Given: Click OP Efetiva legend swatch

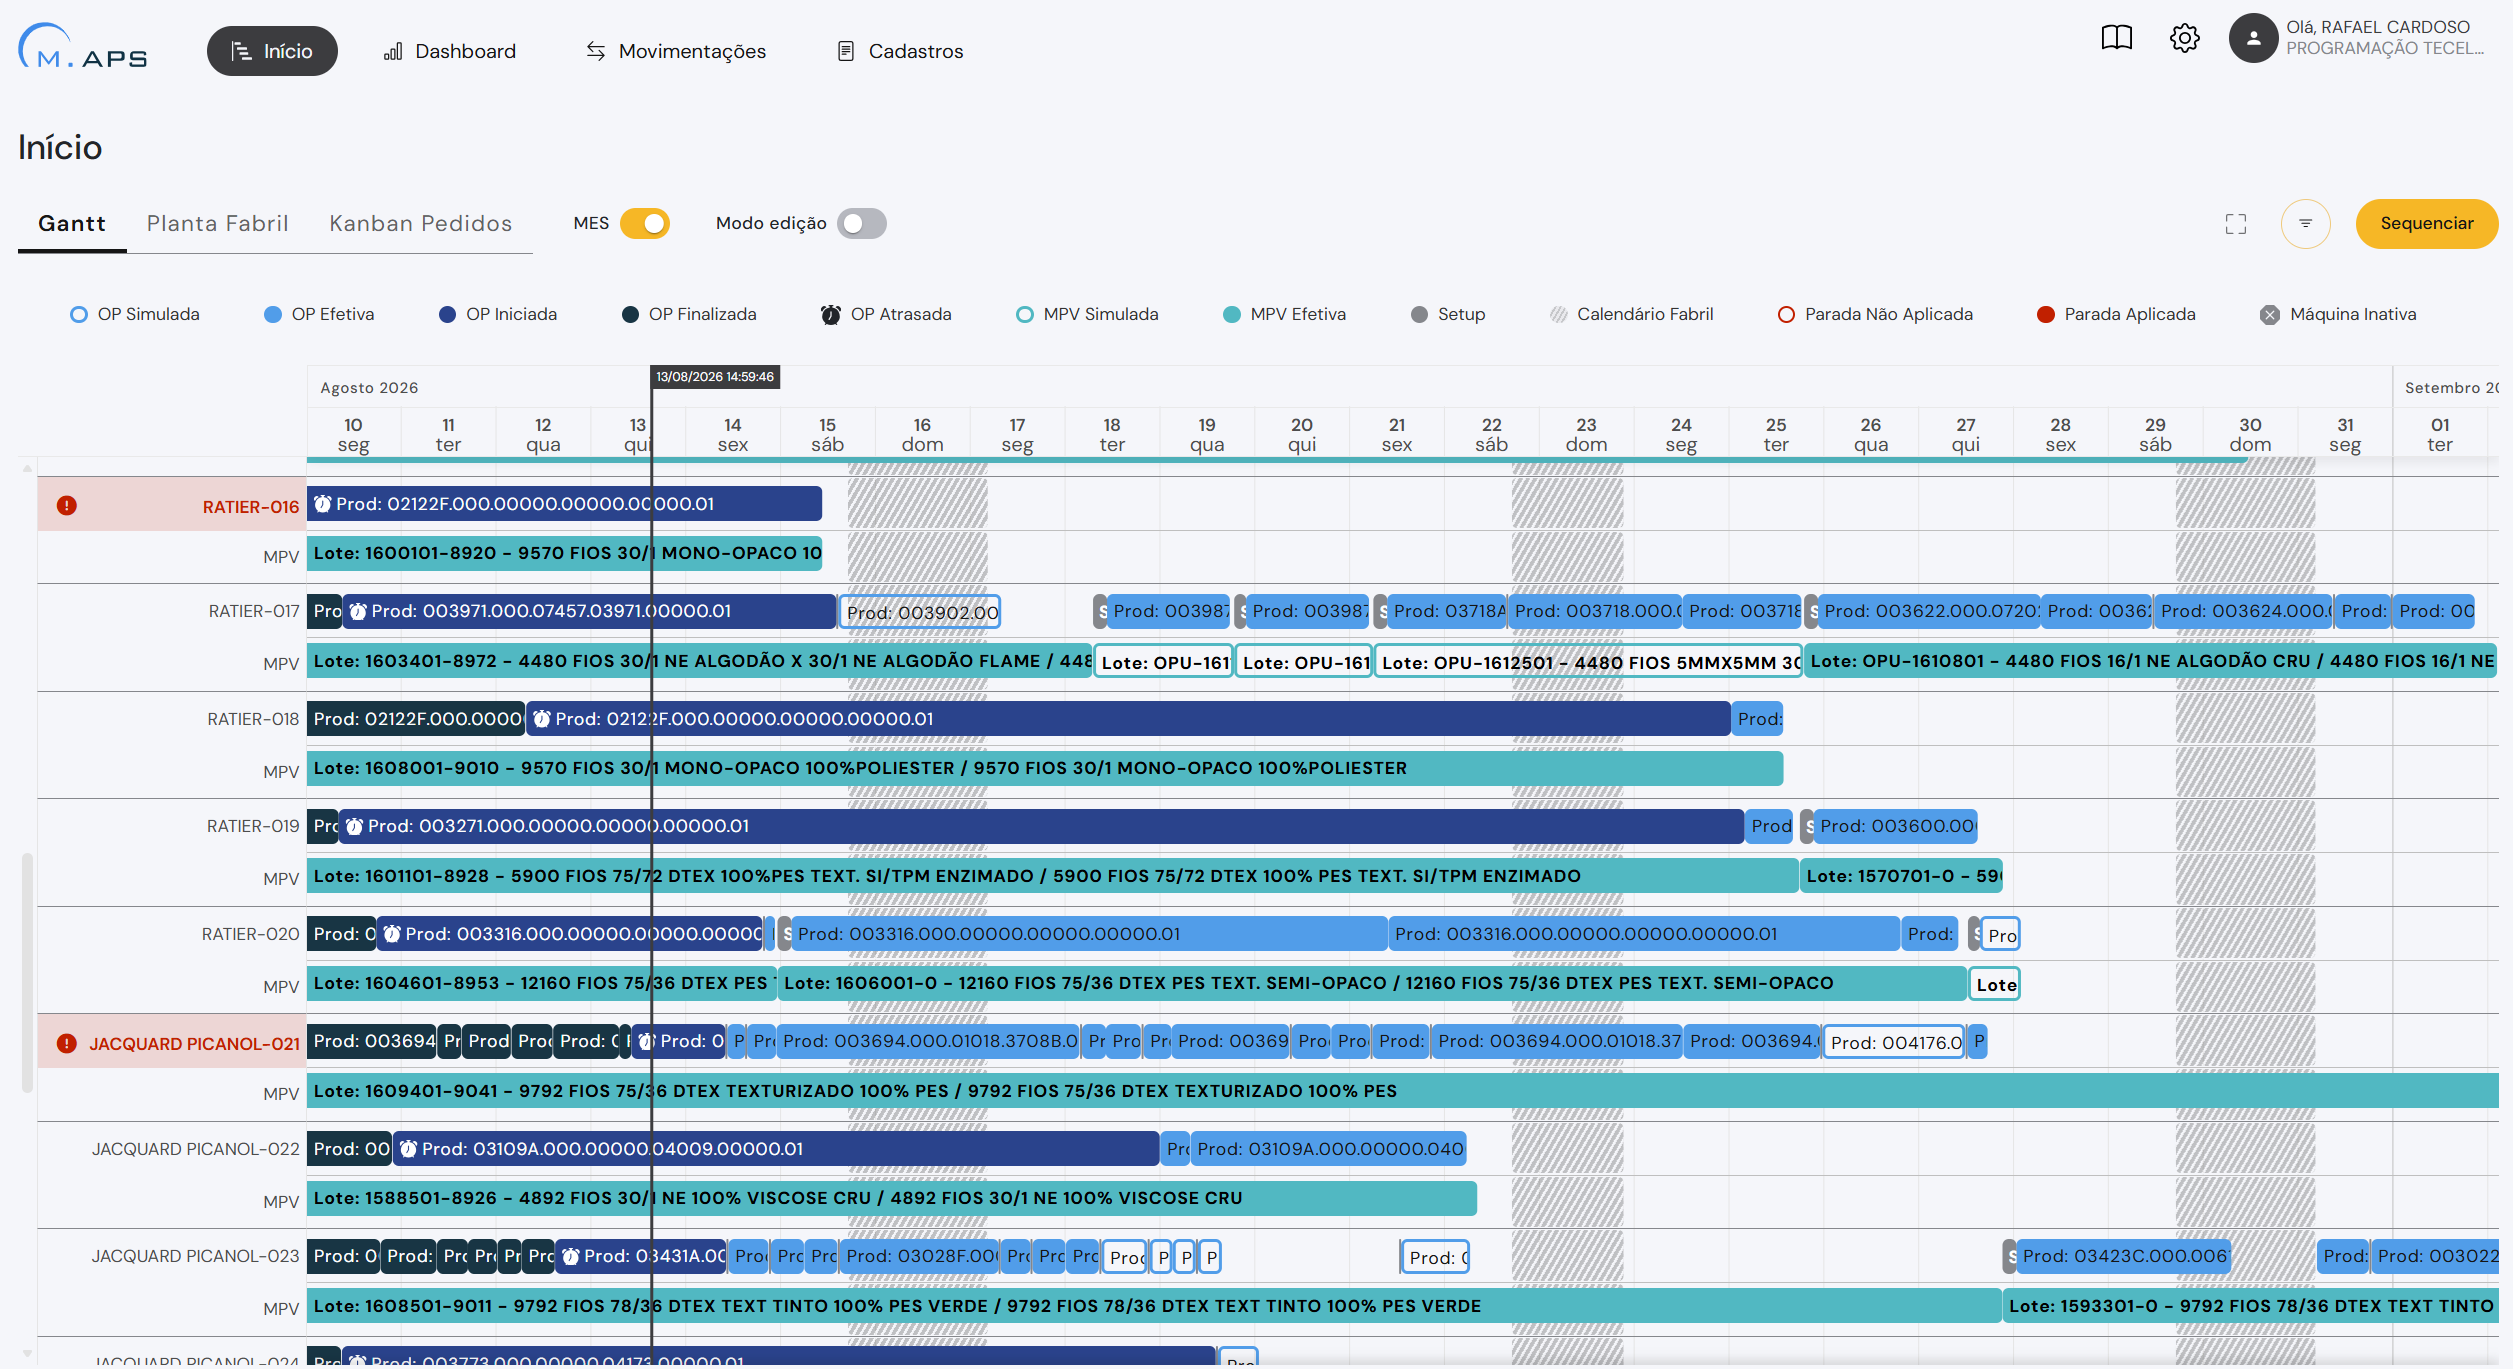Looking at the screenshot, I should [272, 314].
